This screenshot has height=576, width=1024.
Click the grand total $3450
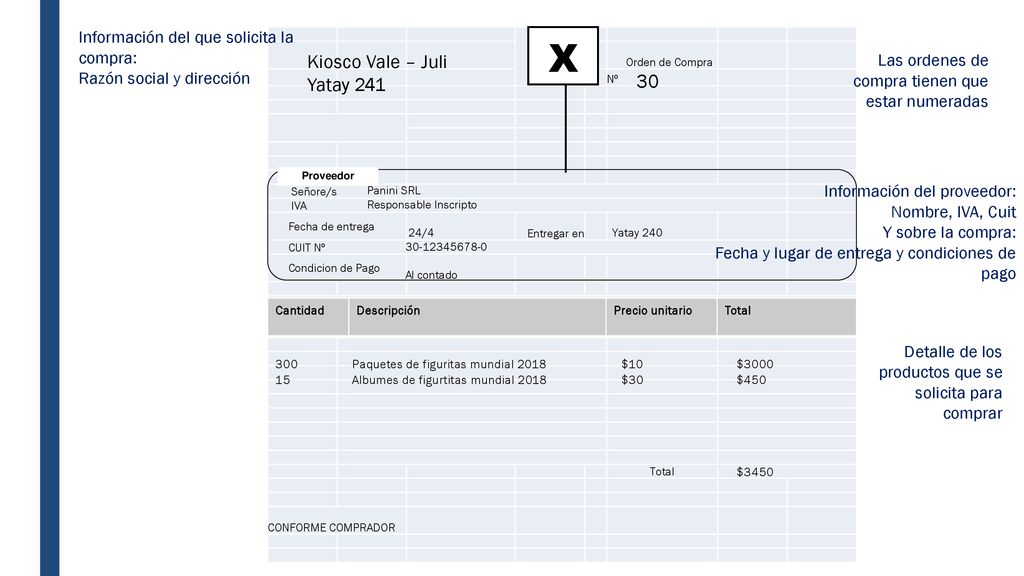(x=755, y=472)
